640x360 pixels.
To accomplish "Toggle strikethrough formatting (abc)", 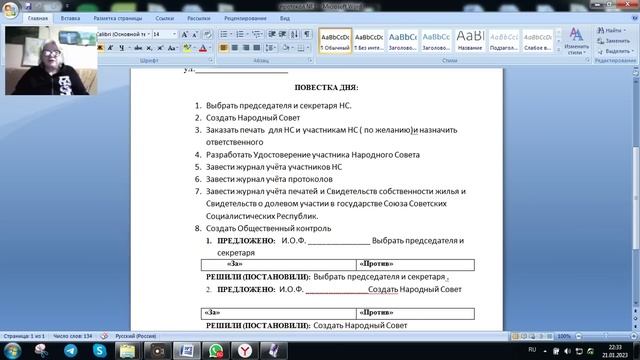I will click(138, 48).
